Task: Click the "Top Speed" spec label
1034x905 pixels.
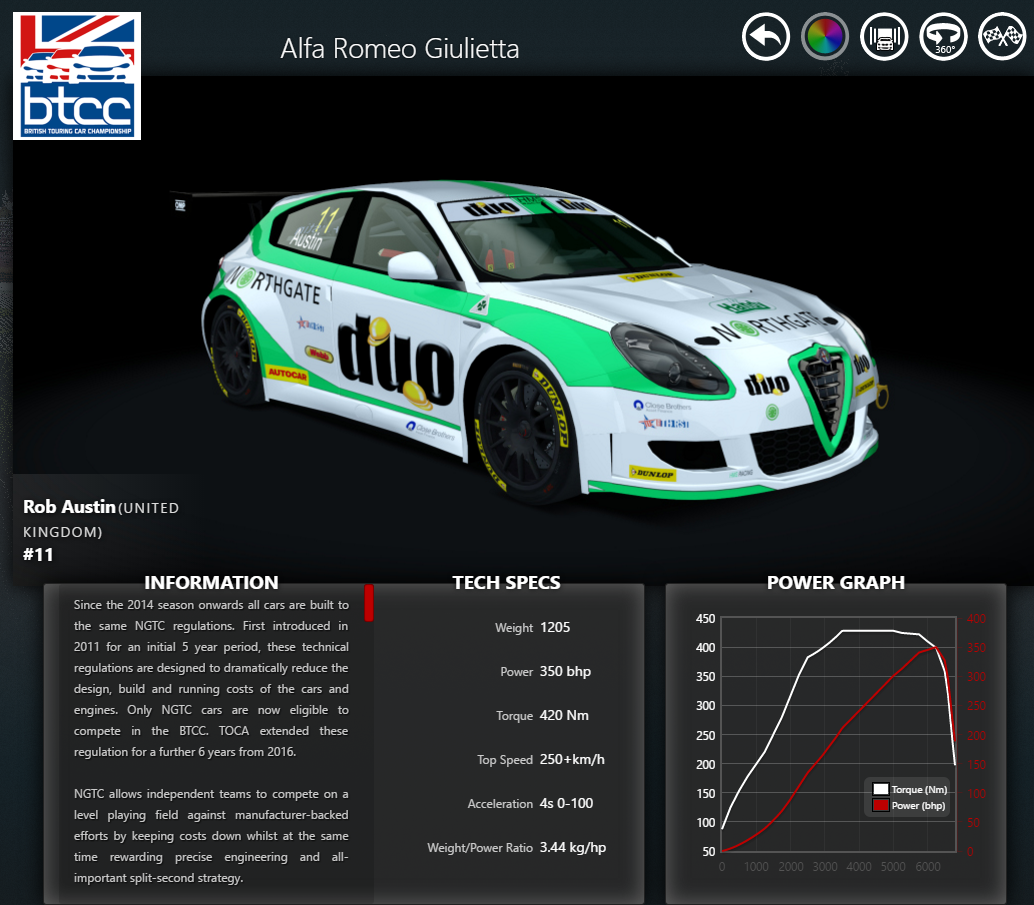Action: pyautogui.click(x=504, y=760)
